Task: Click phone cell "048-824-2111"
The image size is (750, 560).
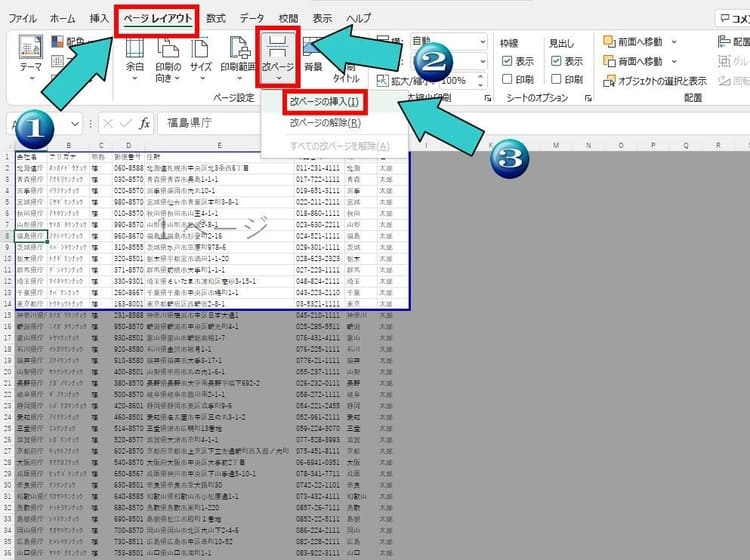Action: tap(318, 281)
